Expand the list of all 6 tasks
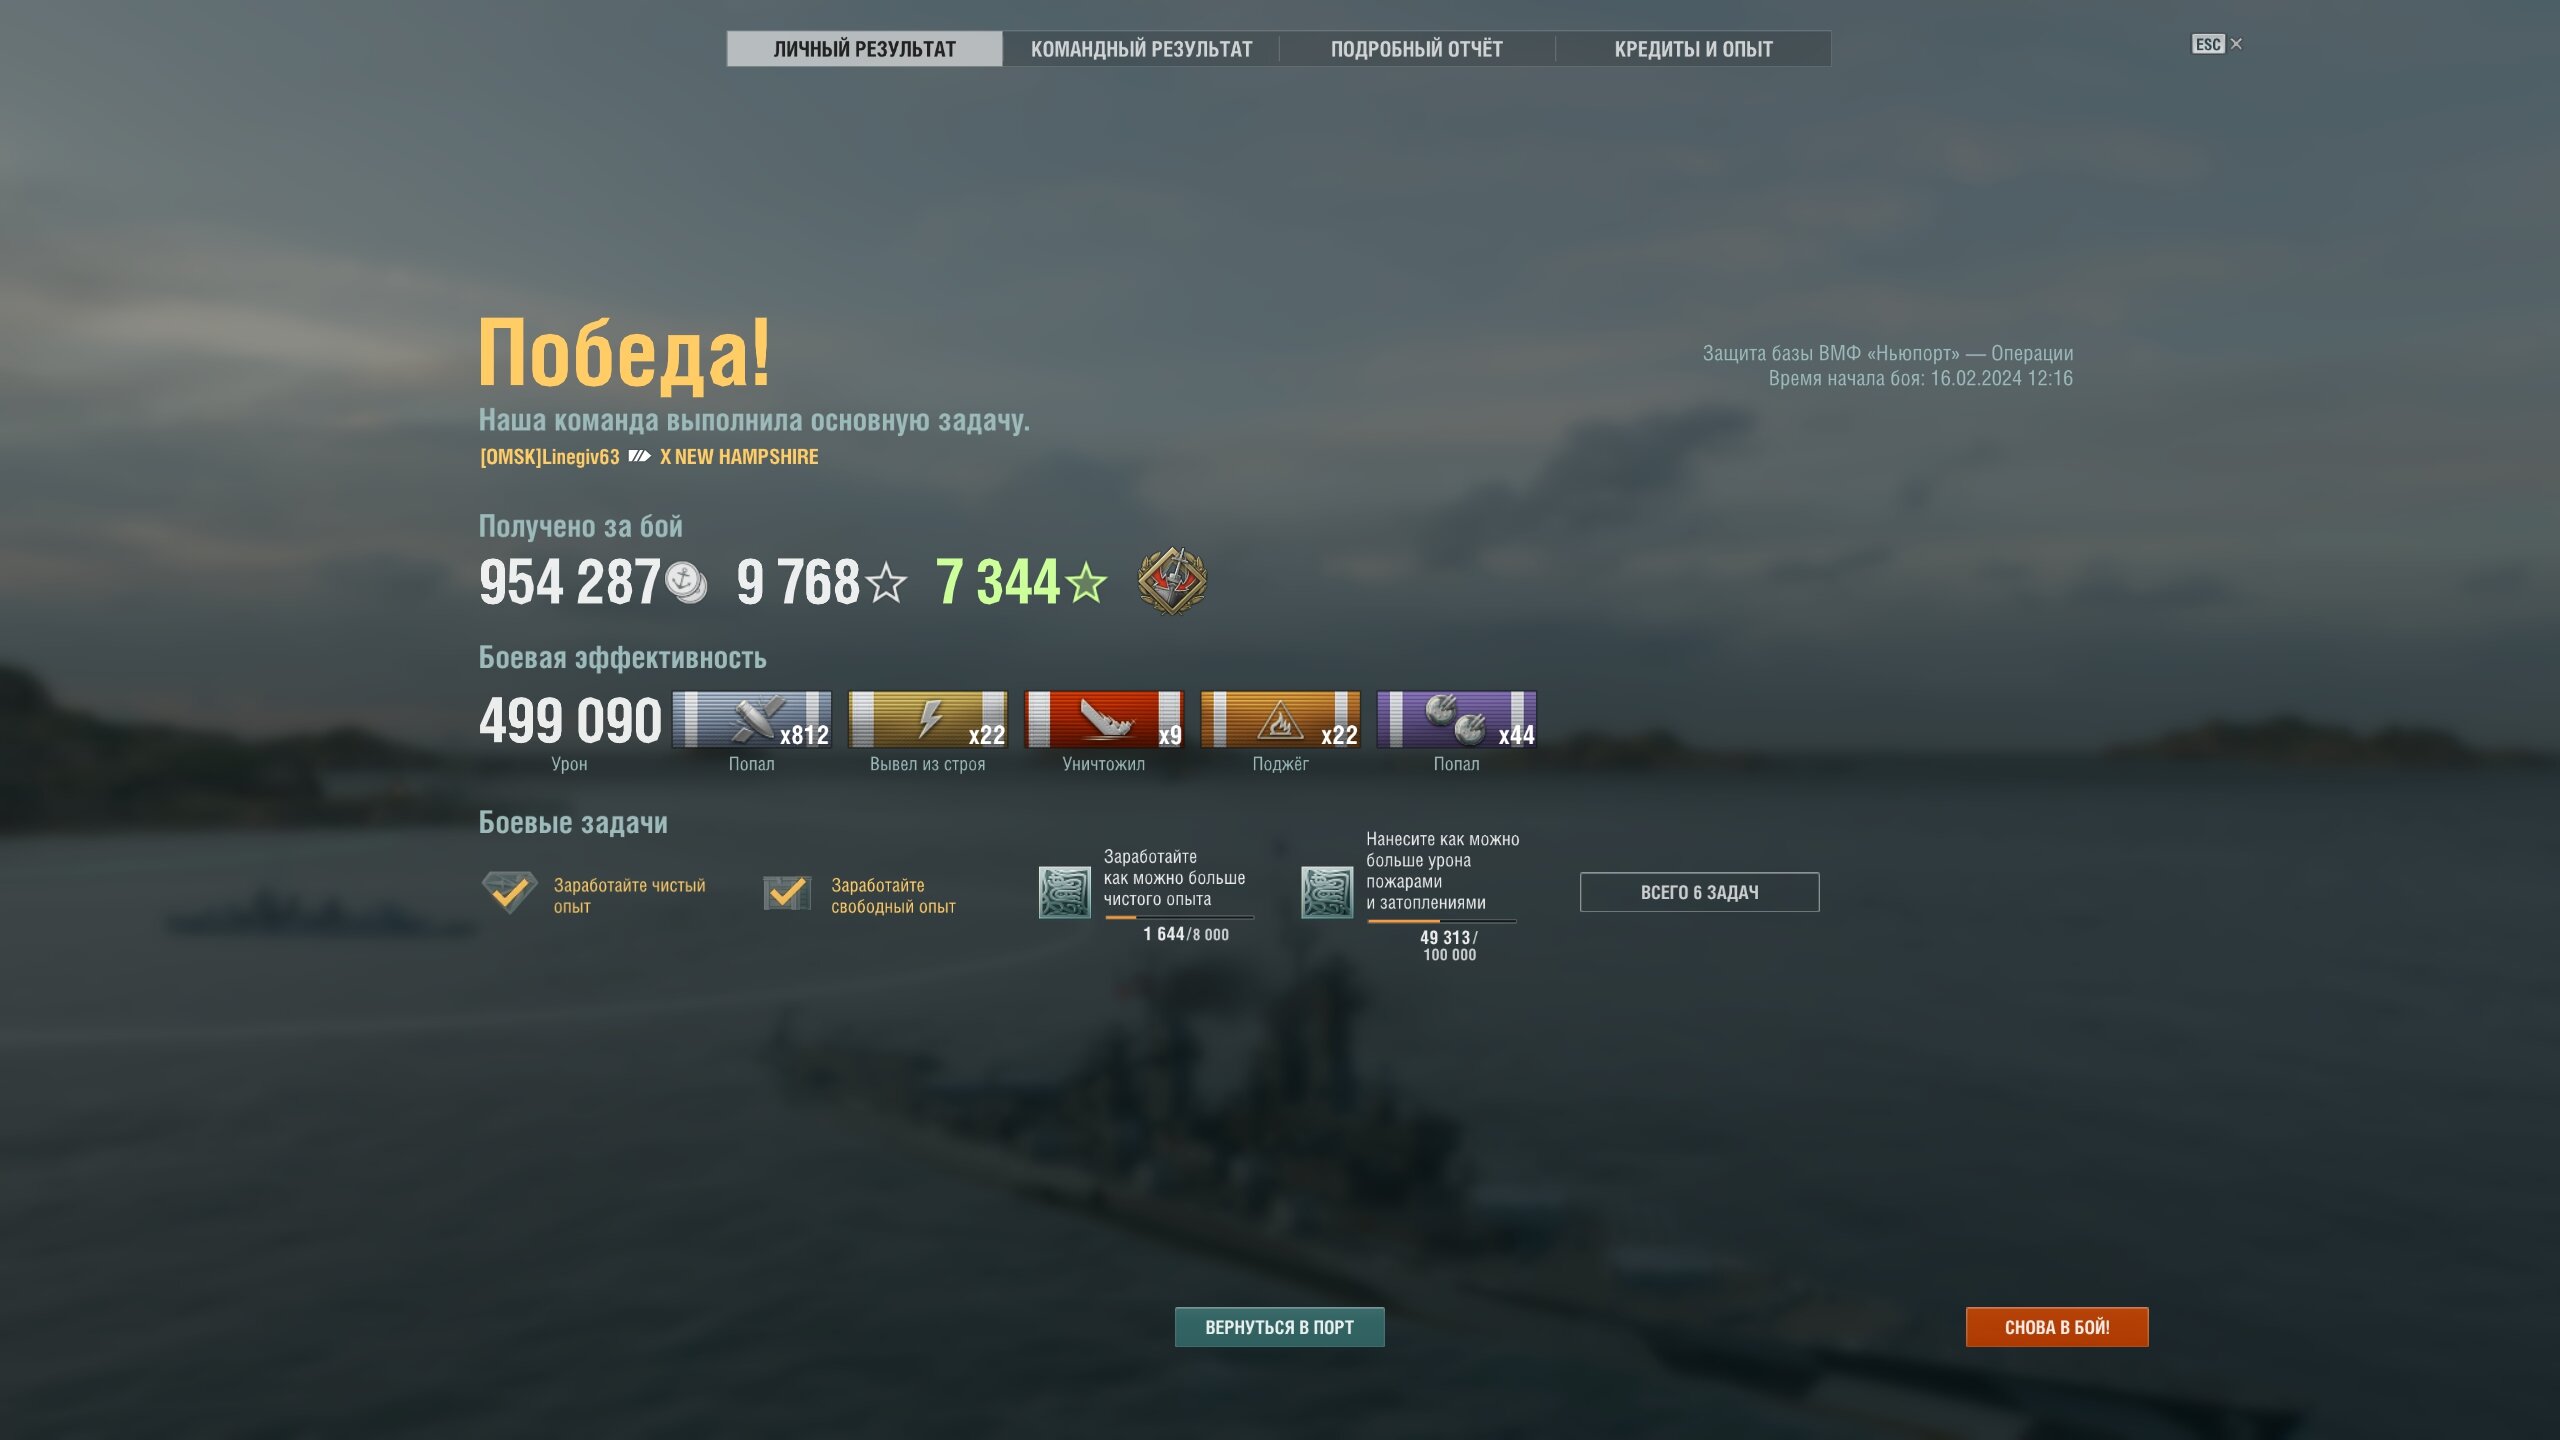This screenshot has width=2560, height=1440. tap(1699, 892)
